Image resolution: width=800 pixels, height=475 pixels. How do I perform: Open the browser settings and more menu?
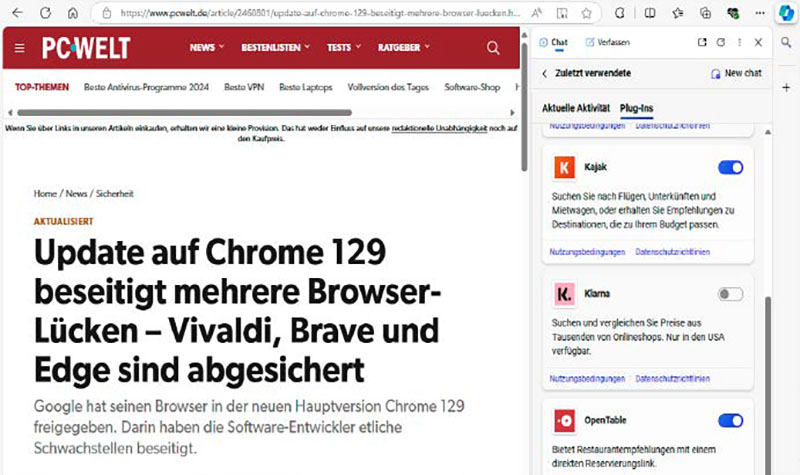pos(760,13)
